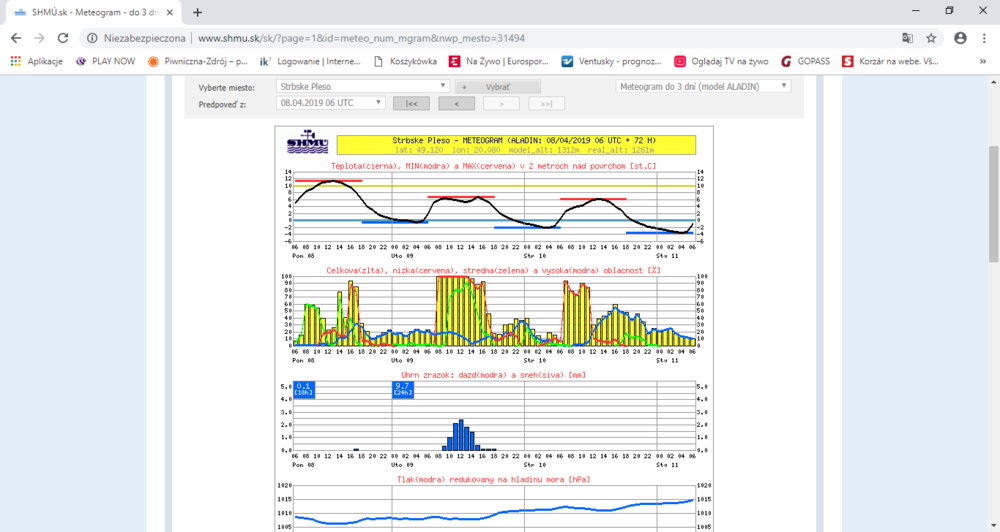The width and height of the screenshot is (1000, 532).
Task: Click yellow Strbske Pleso METEOGRAM title banner
Action: point(516,145)
